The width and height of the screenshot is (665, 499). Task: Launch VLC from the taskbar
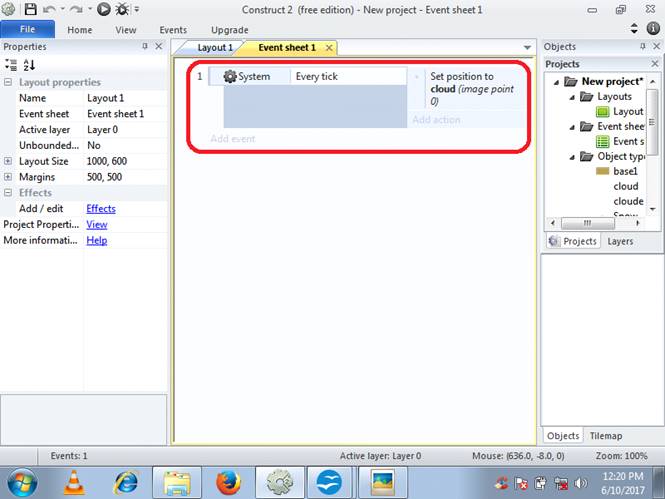pyautogui.click(x=74, y=482)
